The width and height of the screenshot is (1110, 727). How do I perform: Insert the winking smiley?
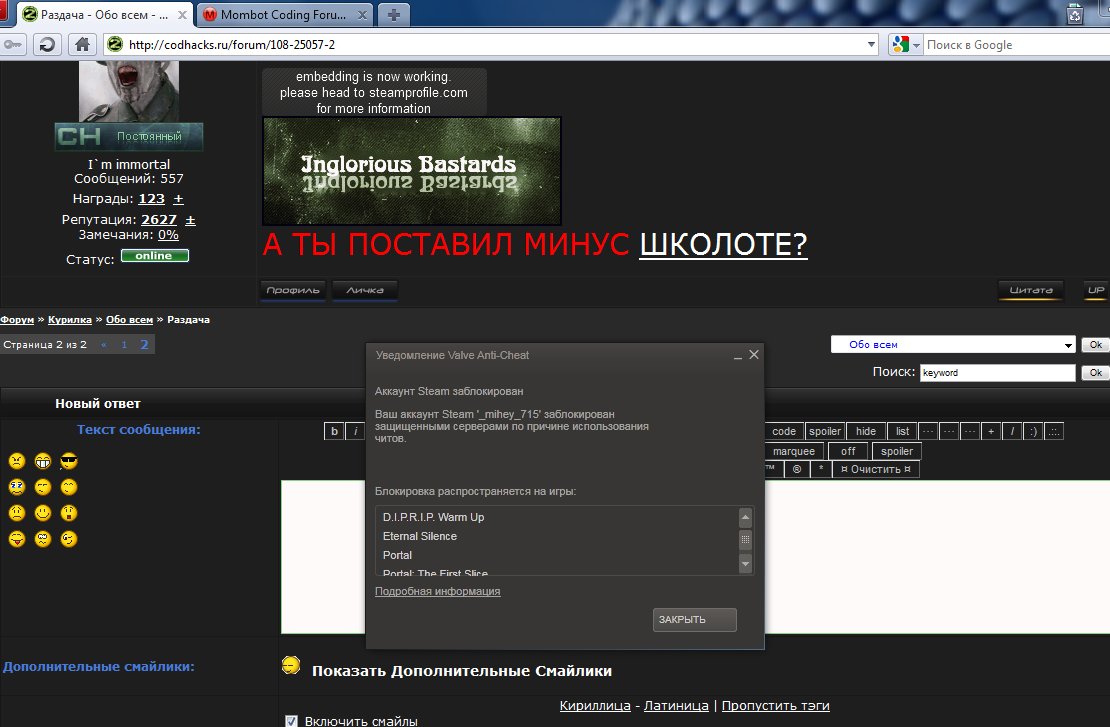tap(69, 539)
